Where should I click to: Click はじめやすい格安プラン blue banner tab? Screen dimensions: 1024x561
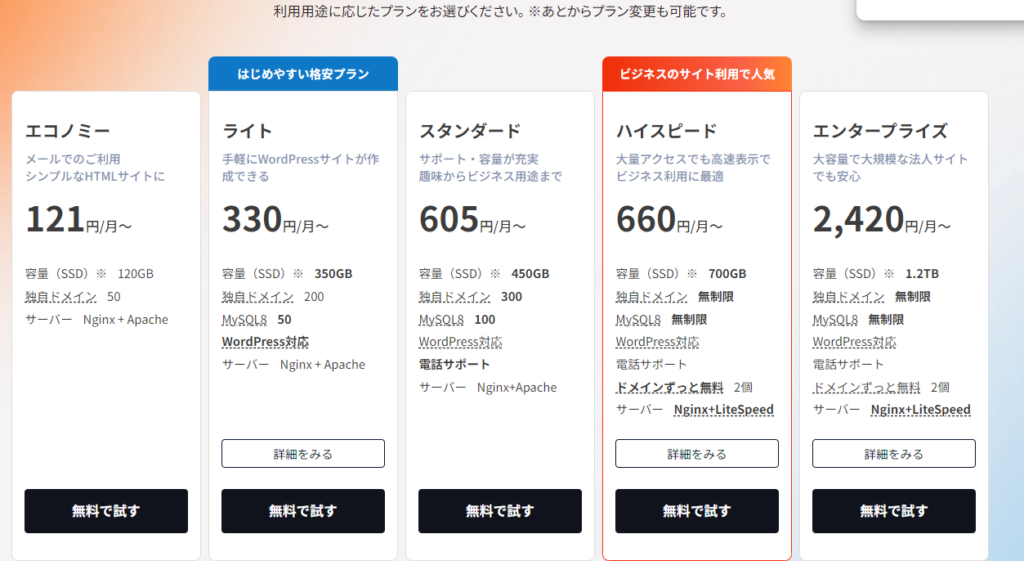click(x=303, y=74)
